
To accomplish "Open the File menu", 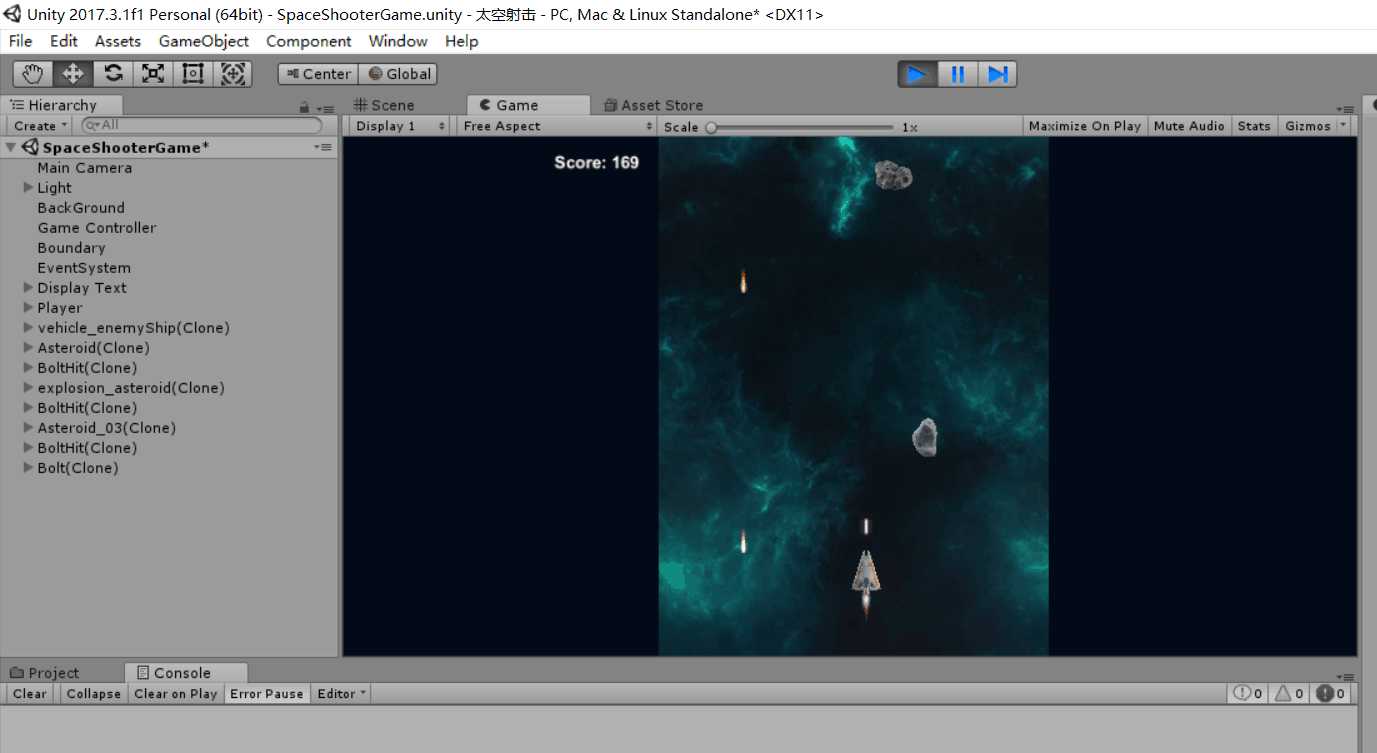I will point(20,41).
